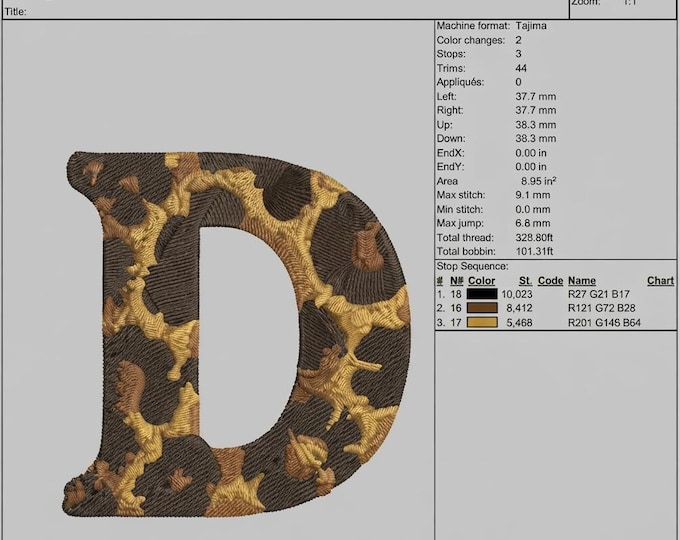Click the gold thread swatch row 3
This screenshot has height=540, width=680.
click(x=482, y=322)
